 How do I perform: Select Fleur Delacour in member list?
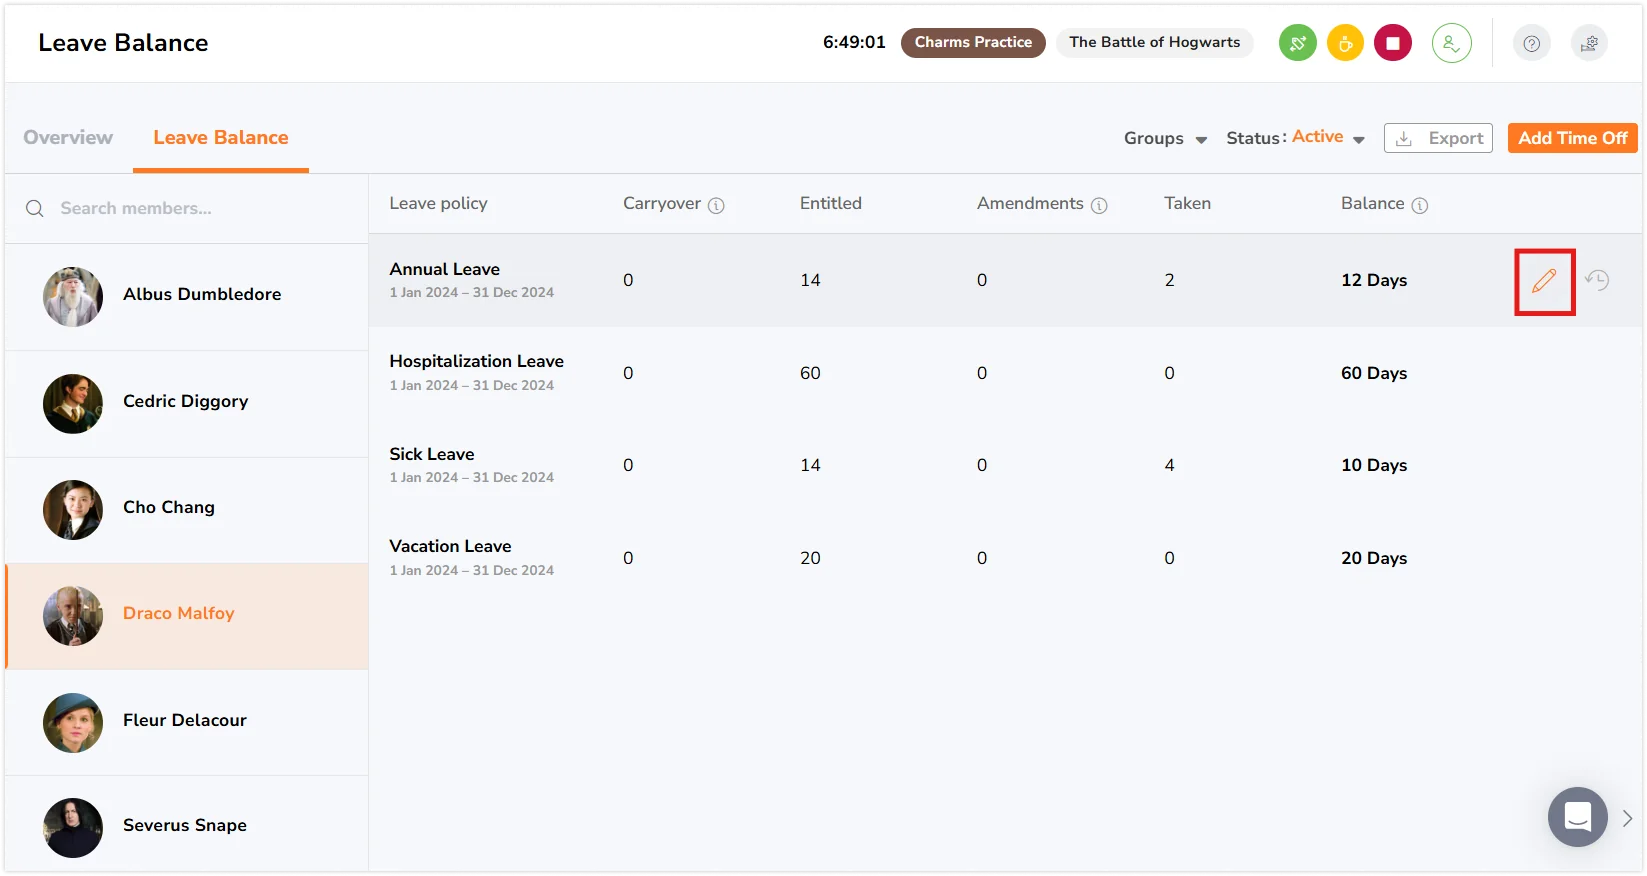point(187,723)
